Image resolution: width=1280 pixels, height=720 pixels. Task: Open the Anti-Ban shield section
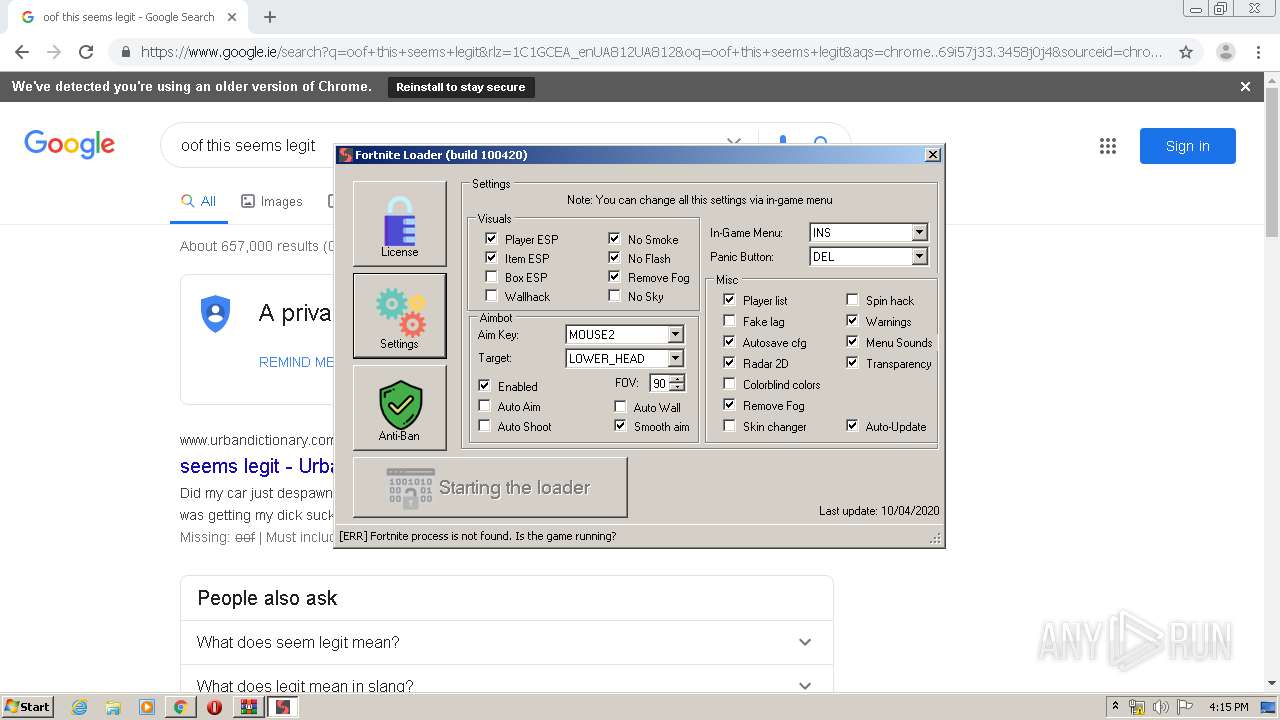coord(399,407)
